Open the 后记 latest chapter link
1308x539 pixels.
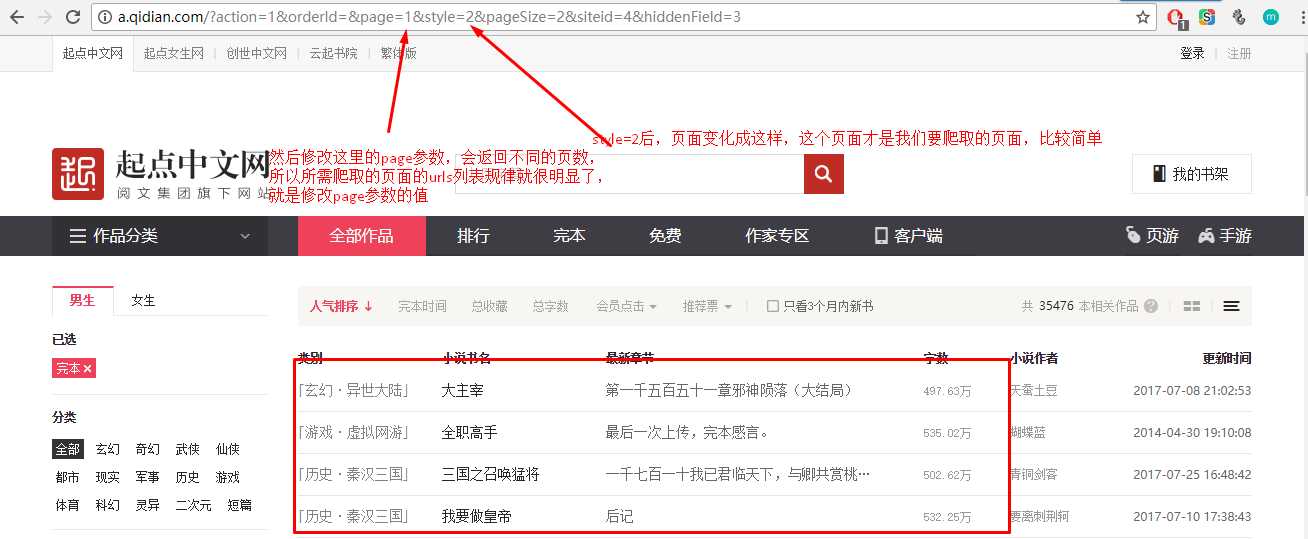[619, 516]
